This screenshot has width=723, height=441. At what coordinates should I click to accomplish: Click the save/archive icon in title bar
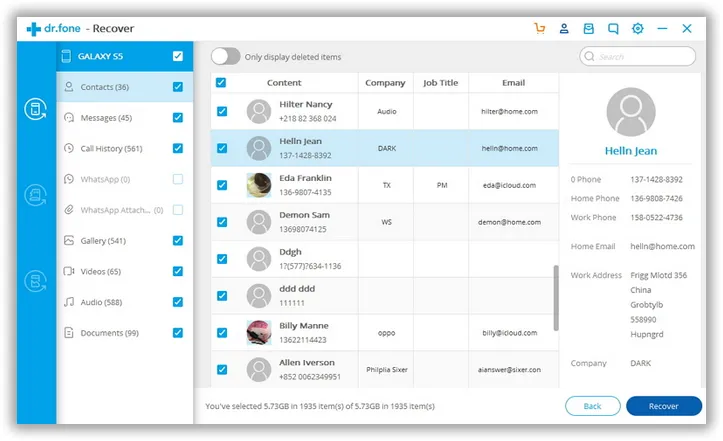coord(589,29)
